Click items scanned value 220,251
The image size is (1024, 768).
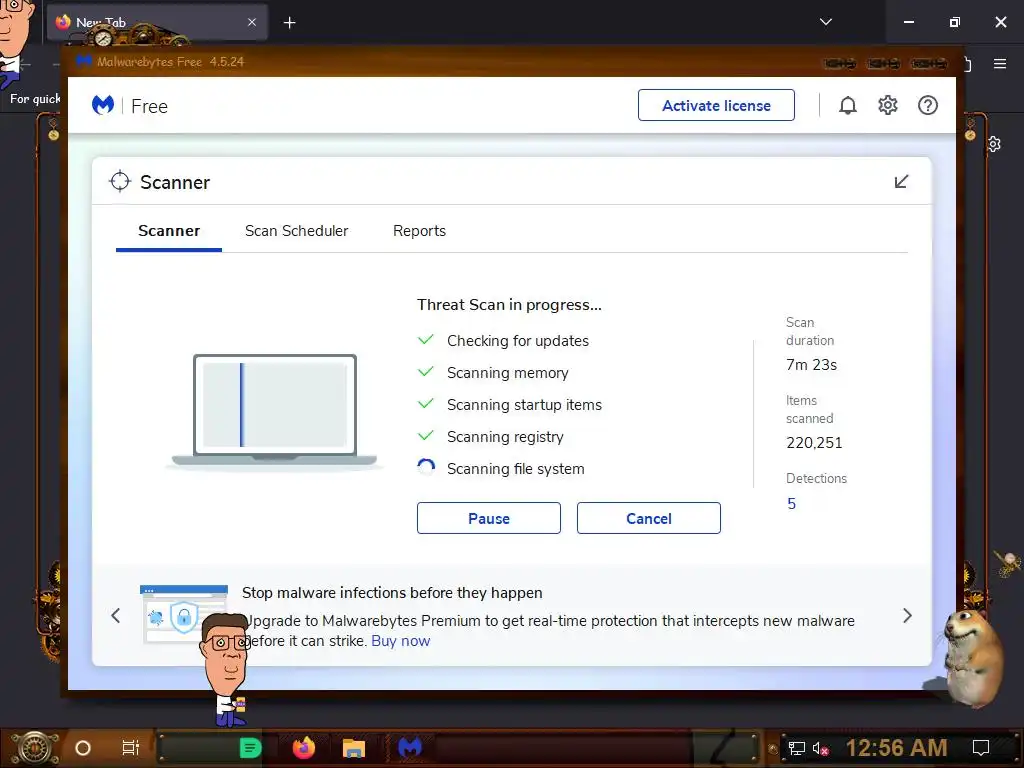click(x=814, y=443)
